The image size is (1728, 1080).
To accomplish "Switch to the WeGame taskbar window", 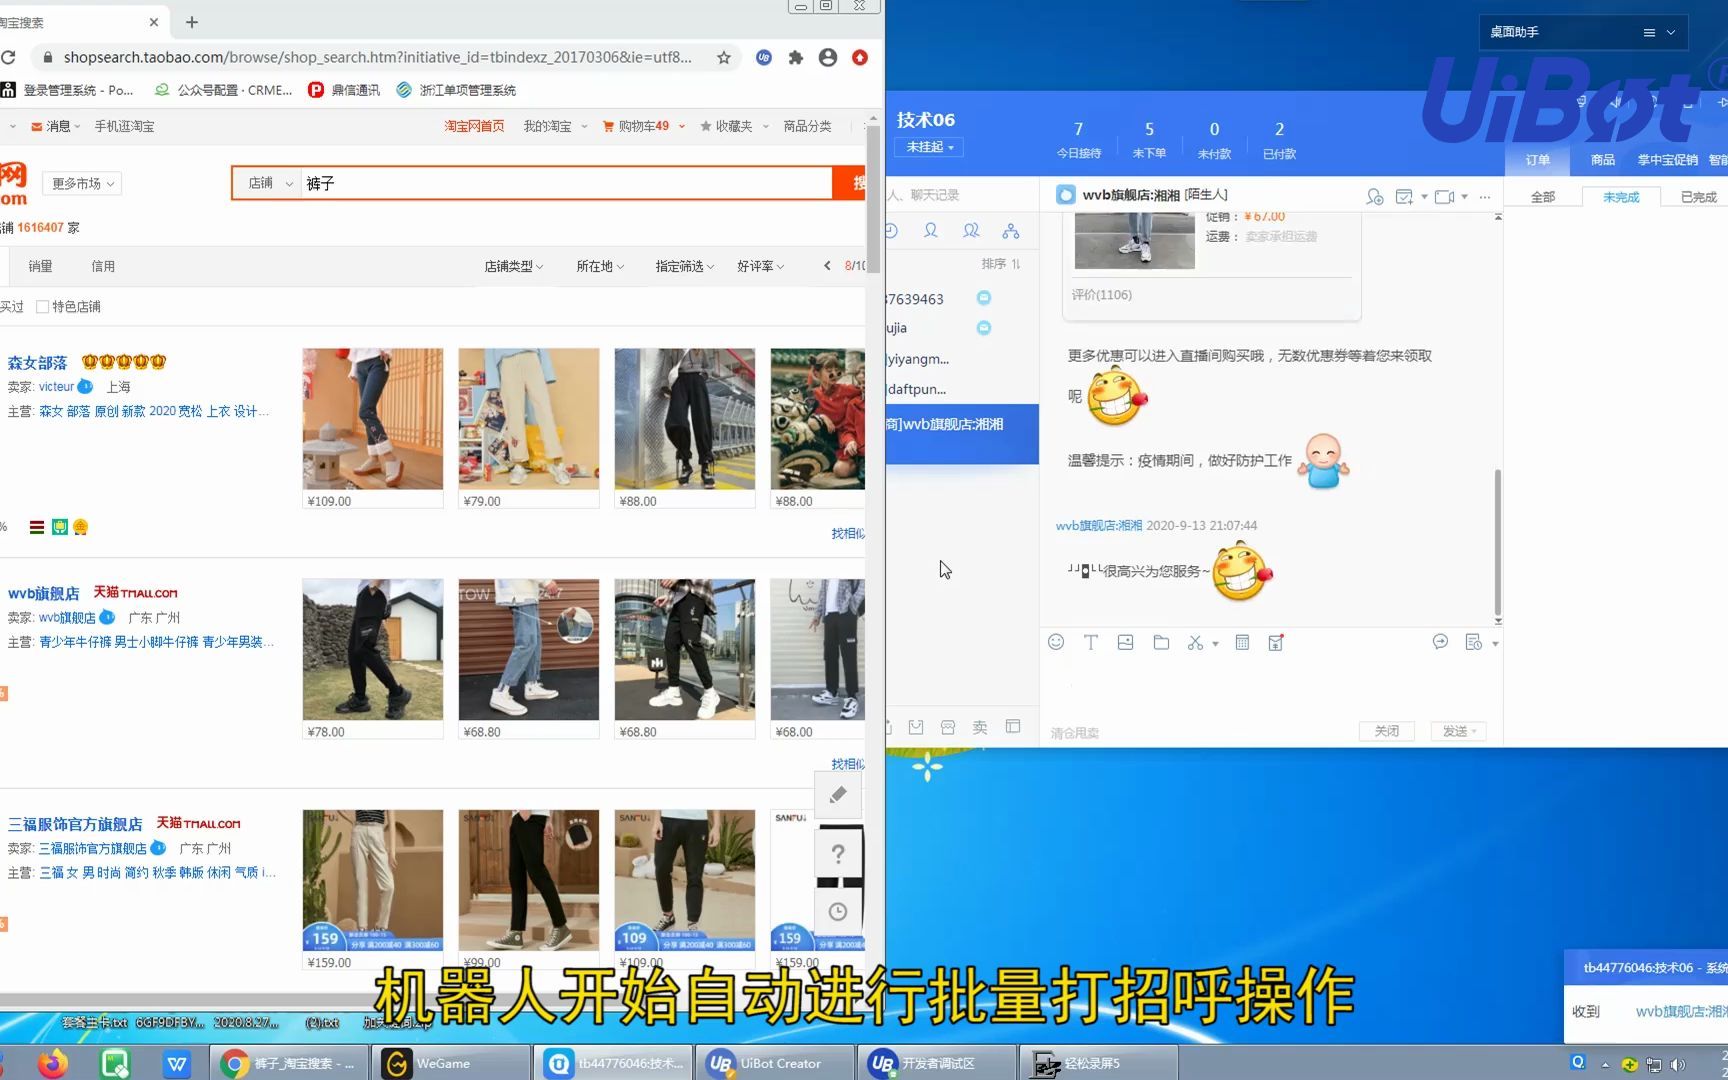I will tap(451, 1063).
